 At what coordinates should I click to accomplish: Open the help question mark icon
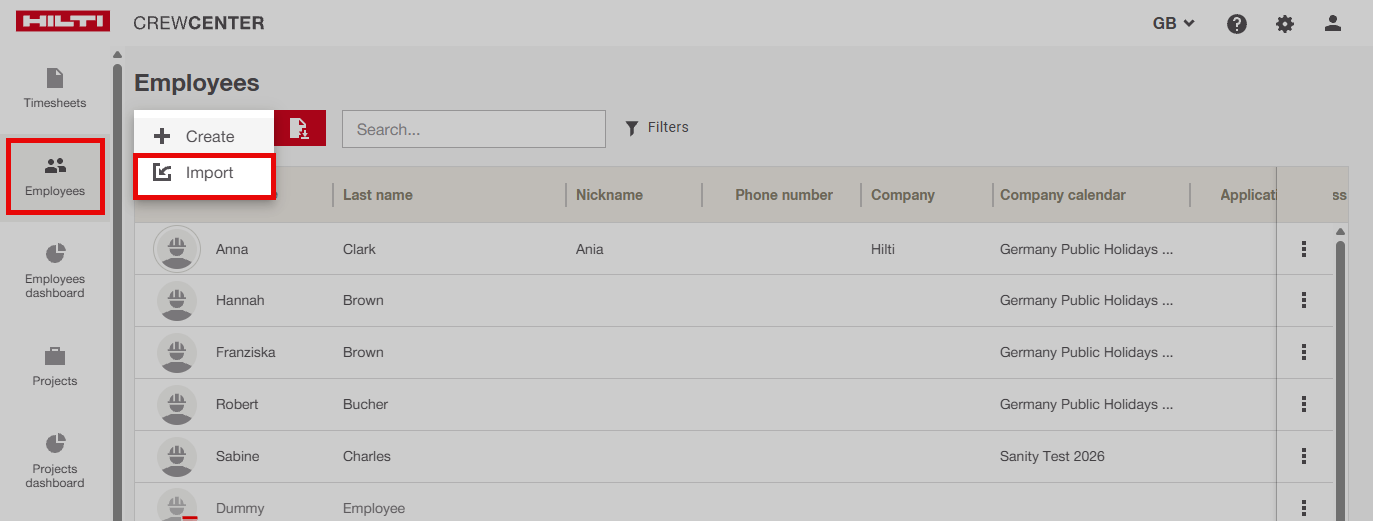(x=1237, y=23)
